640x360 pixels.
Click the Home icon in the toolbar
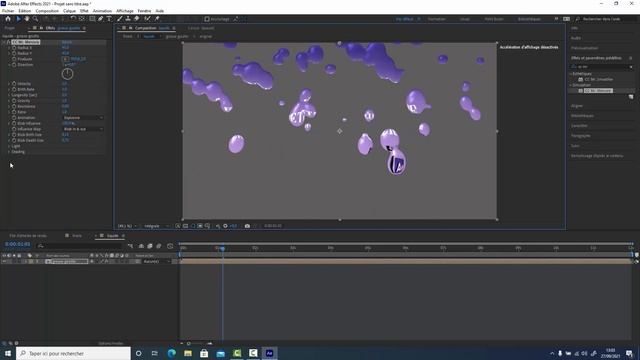pyautogui.click(x=8, y=19)
